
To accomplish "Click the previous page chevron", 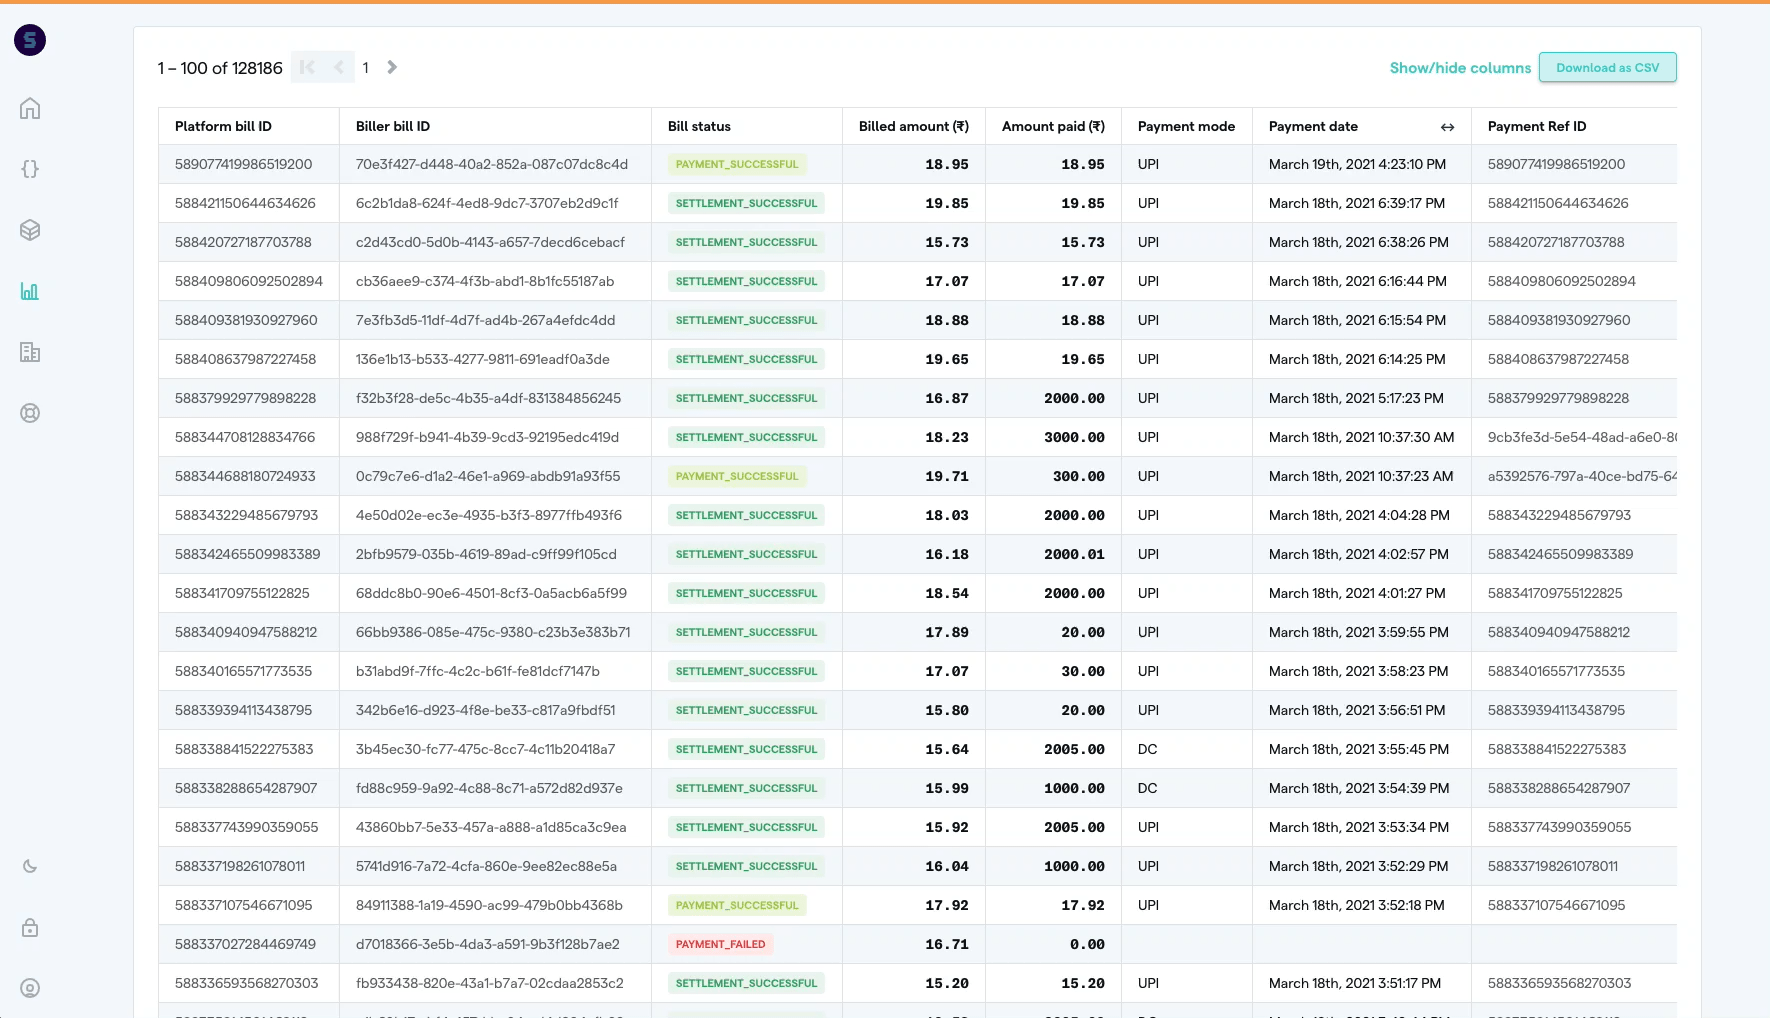I will [339, 67].
